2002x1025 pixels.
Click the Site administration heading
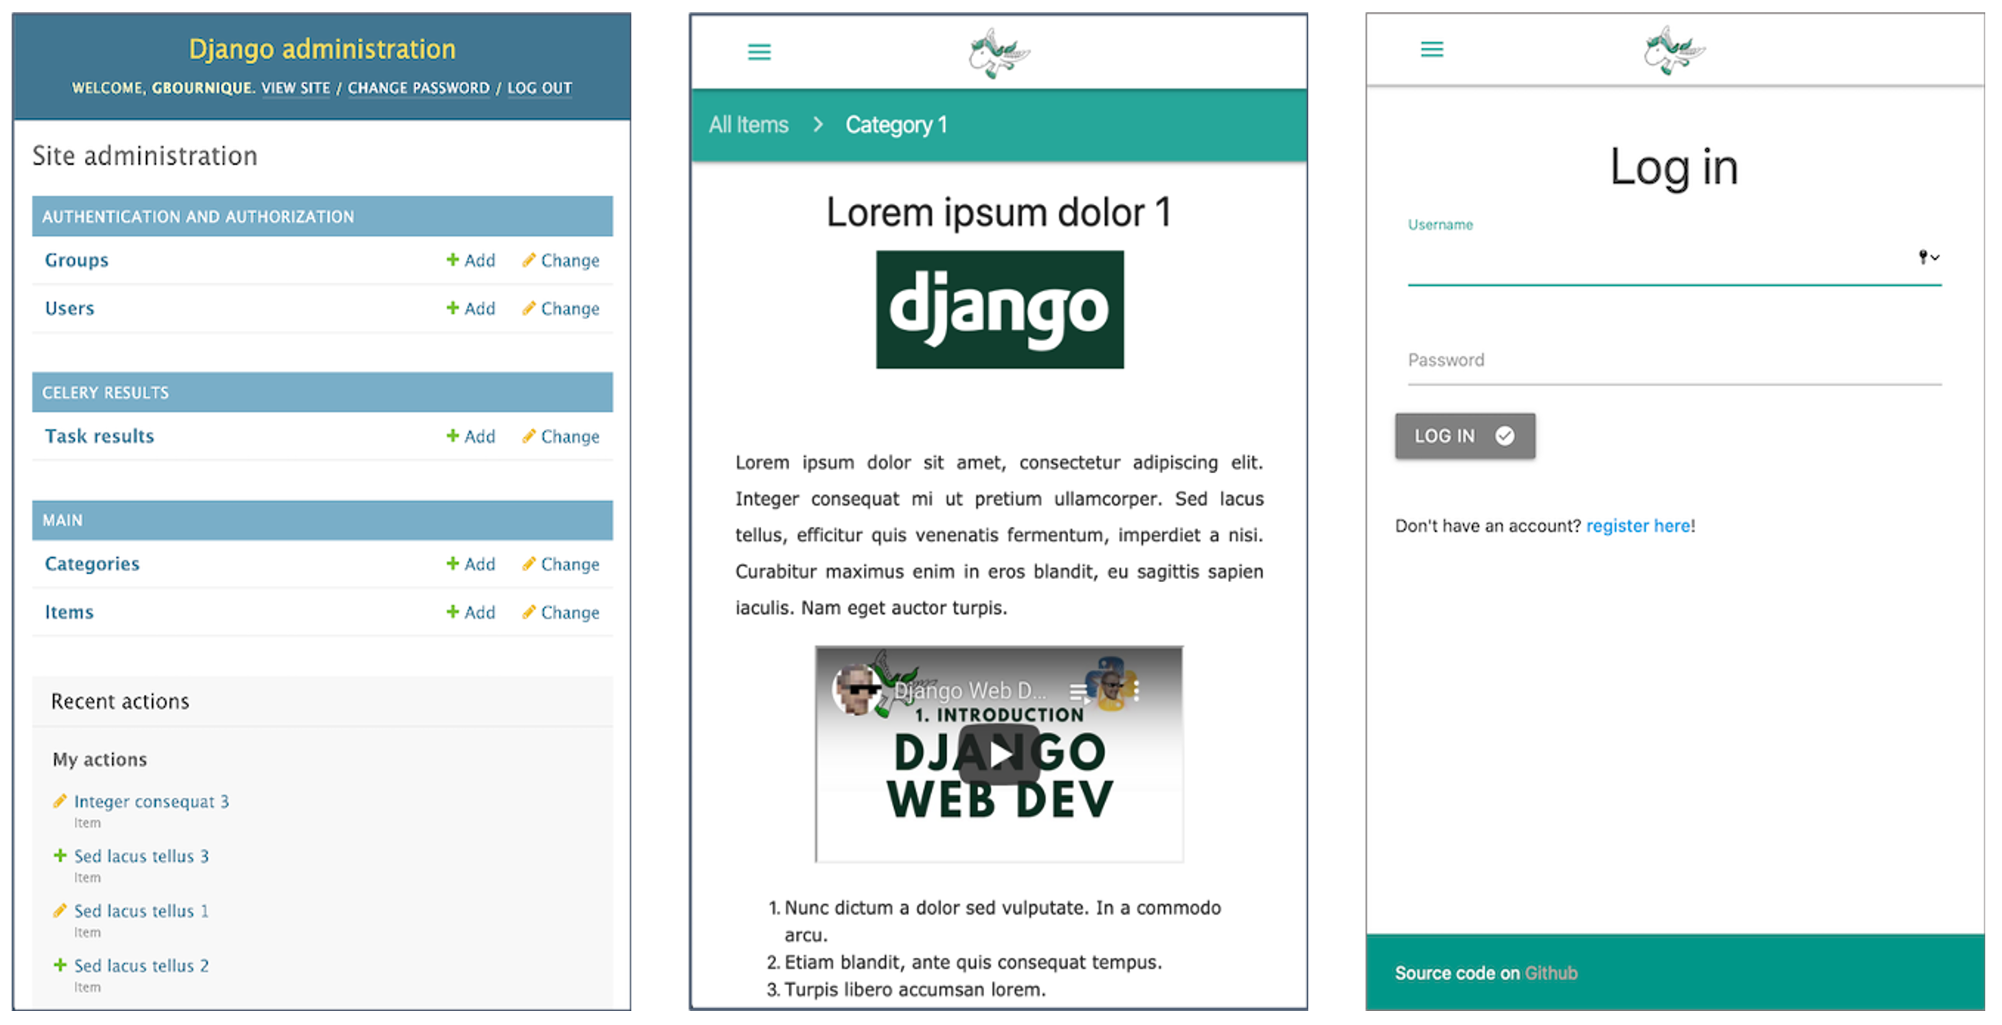pos(145,156)
